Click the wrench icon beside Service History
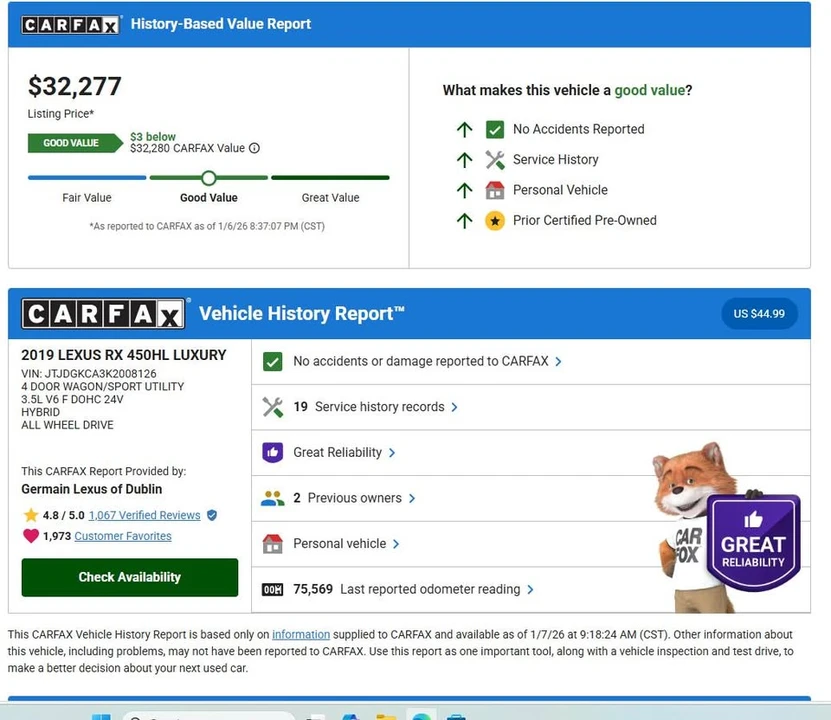The image size is (831, 720). (x=495, y=159)
